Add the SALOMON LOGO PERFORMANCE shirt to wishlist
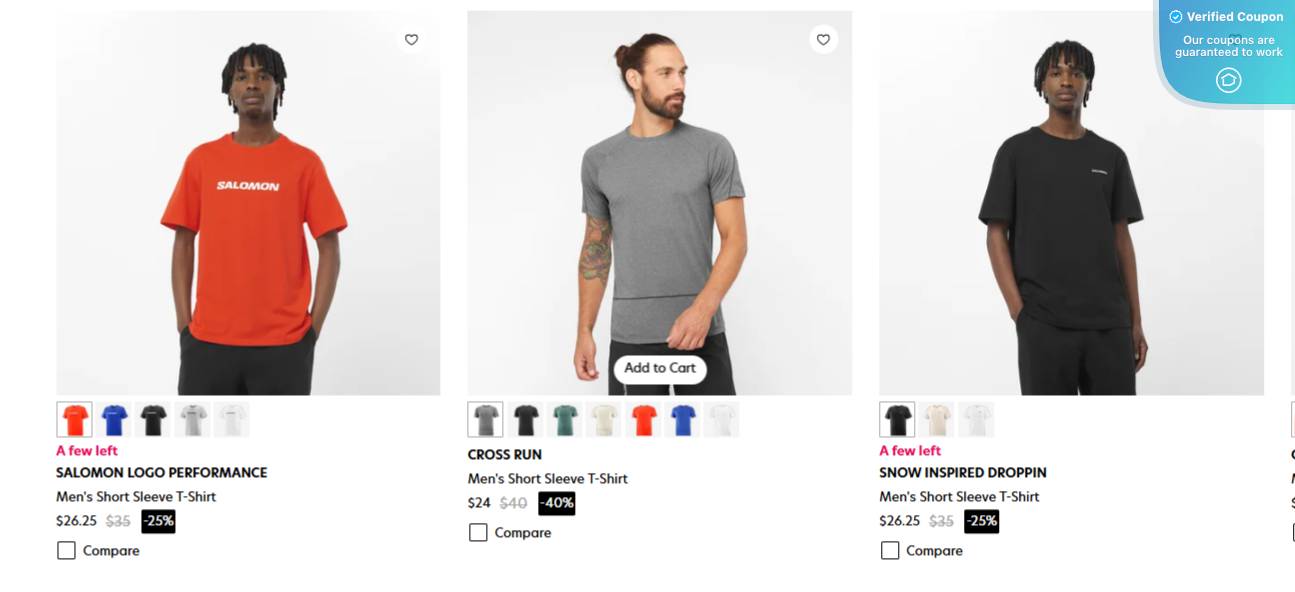1295x592 pixels. 411,40
